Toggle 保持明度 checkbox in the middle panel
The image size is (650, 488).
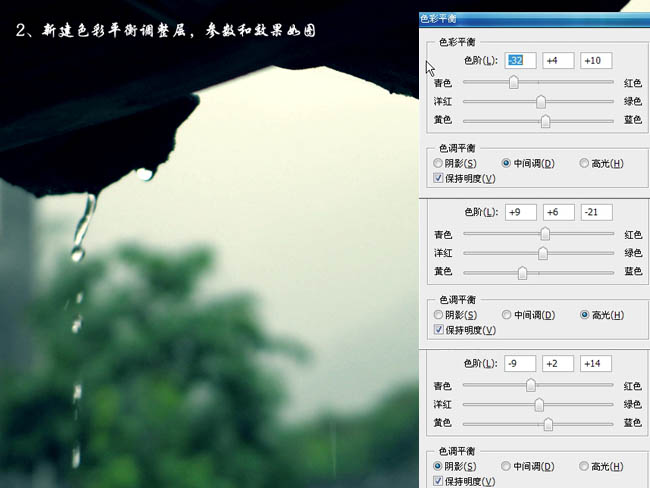tap(439, 329)
